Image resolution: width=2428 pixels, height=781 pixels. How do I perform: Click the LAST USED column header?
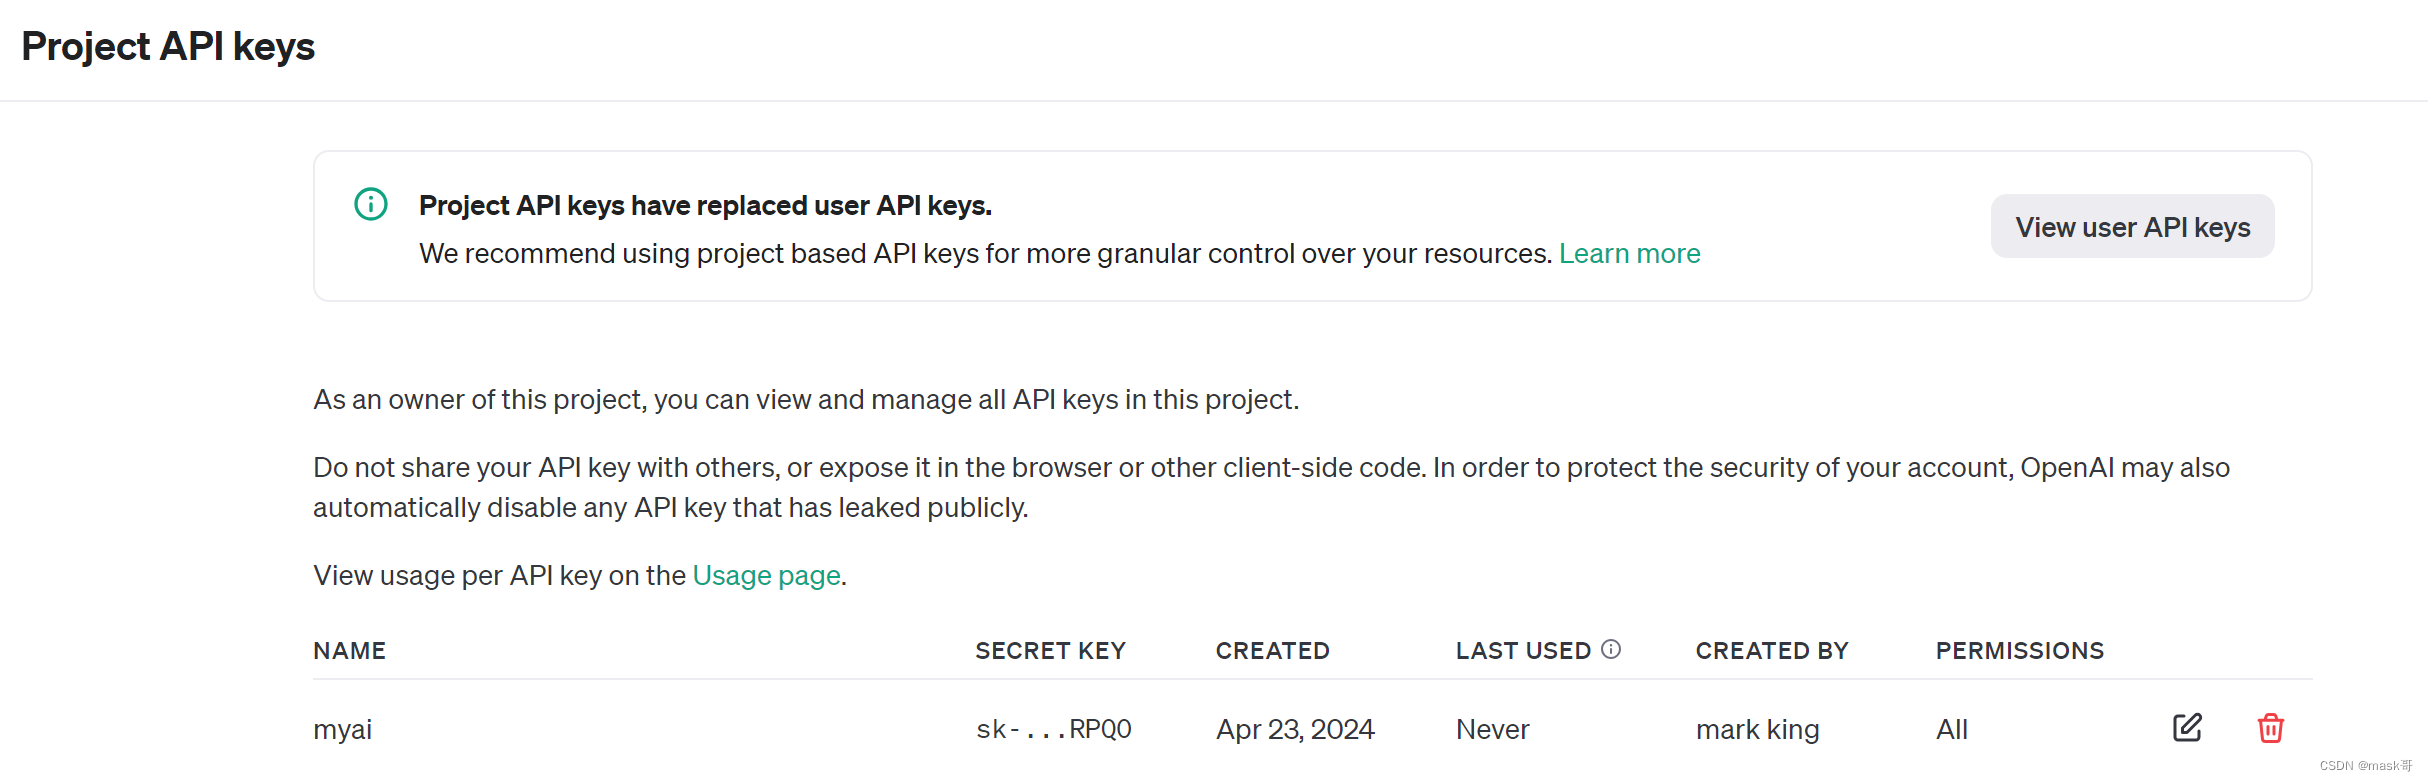[1523, 651]
